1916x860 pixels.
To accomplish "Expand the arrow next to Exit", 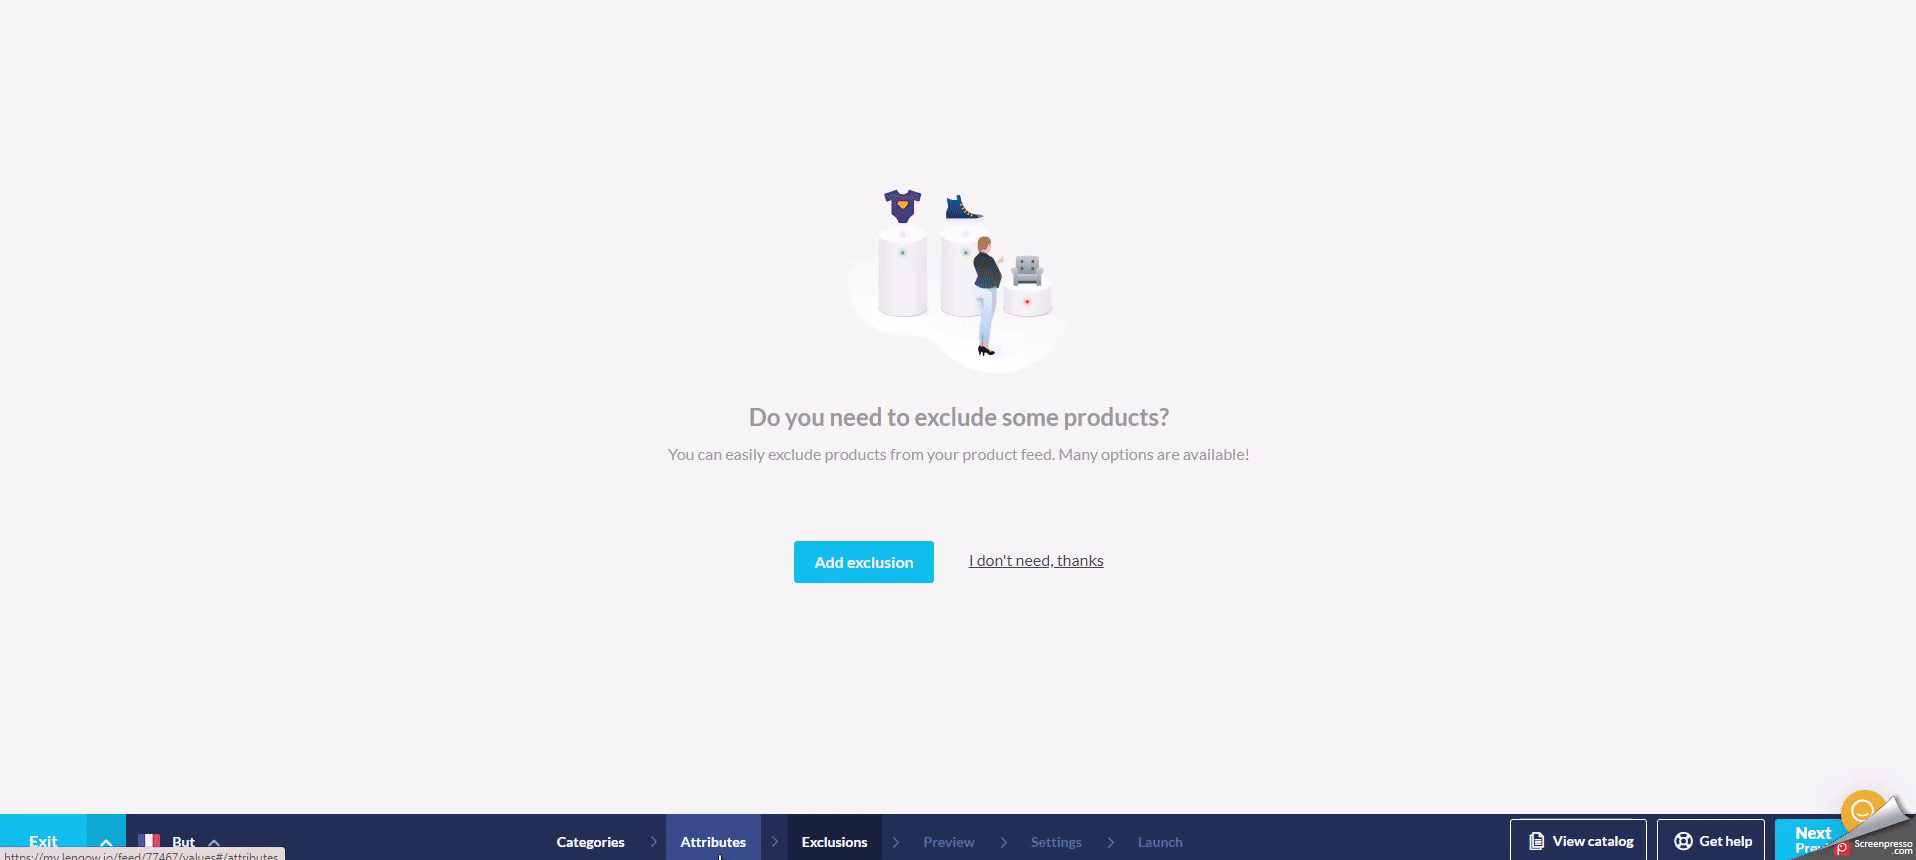I will click(106, 842).
